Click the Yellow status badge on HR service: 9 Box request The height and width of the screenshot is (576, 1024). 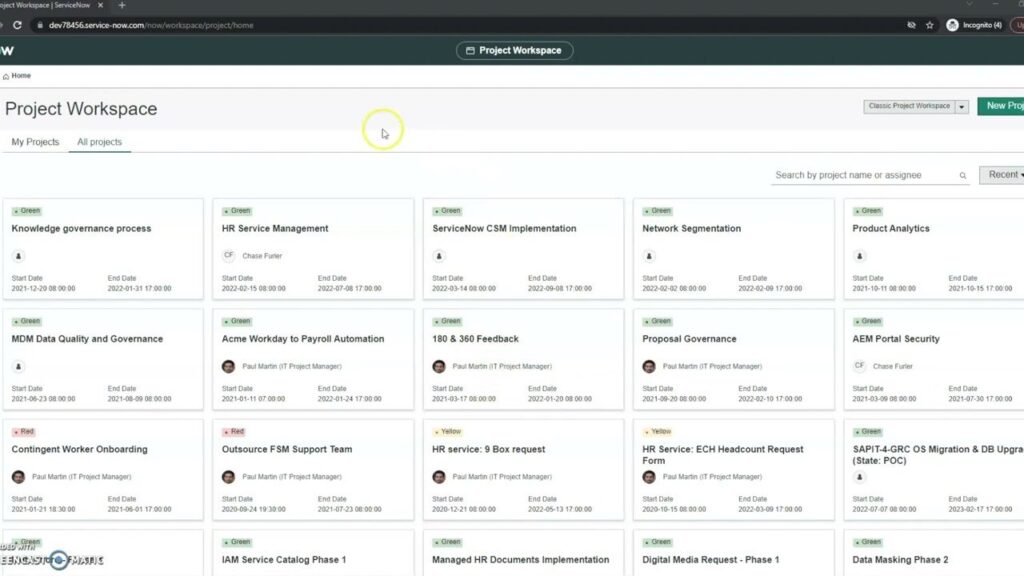click(447, 431)
